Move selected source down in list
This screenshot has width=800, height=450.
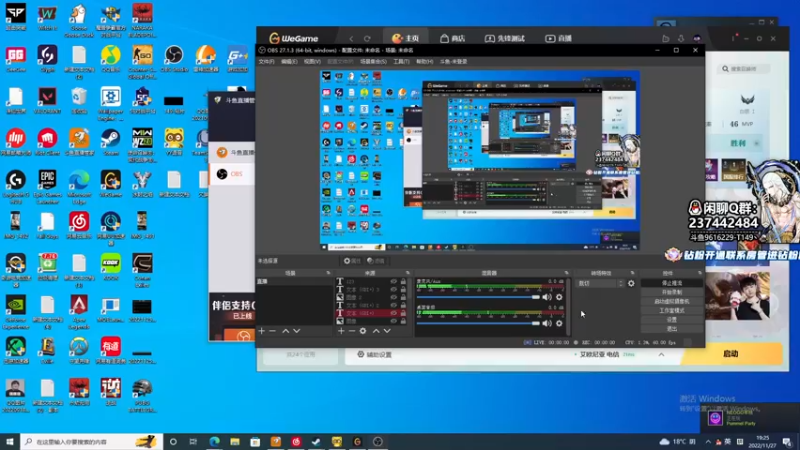[387, 331]
